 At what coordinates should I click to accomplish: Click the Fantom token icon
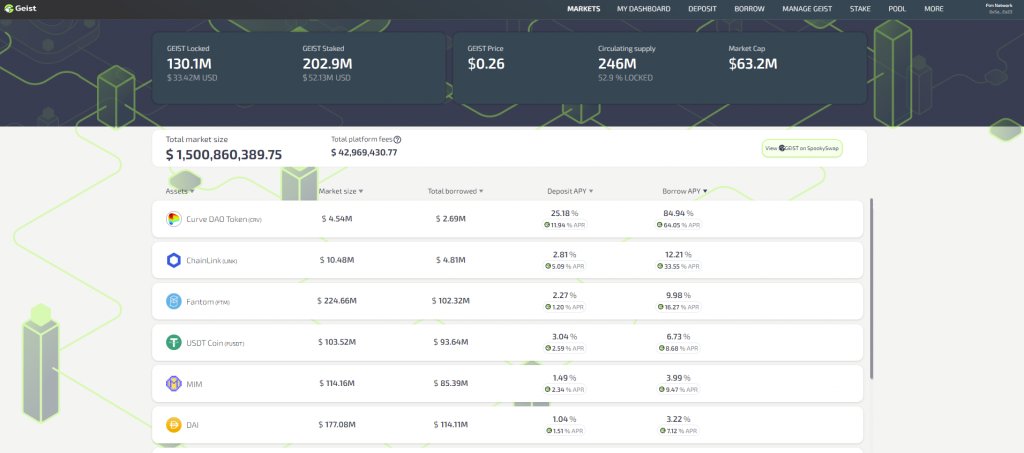click(x=173, y=302)
